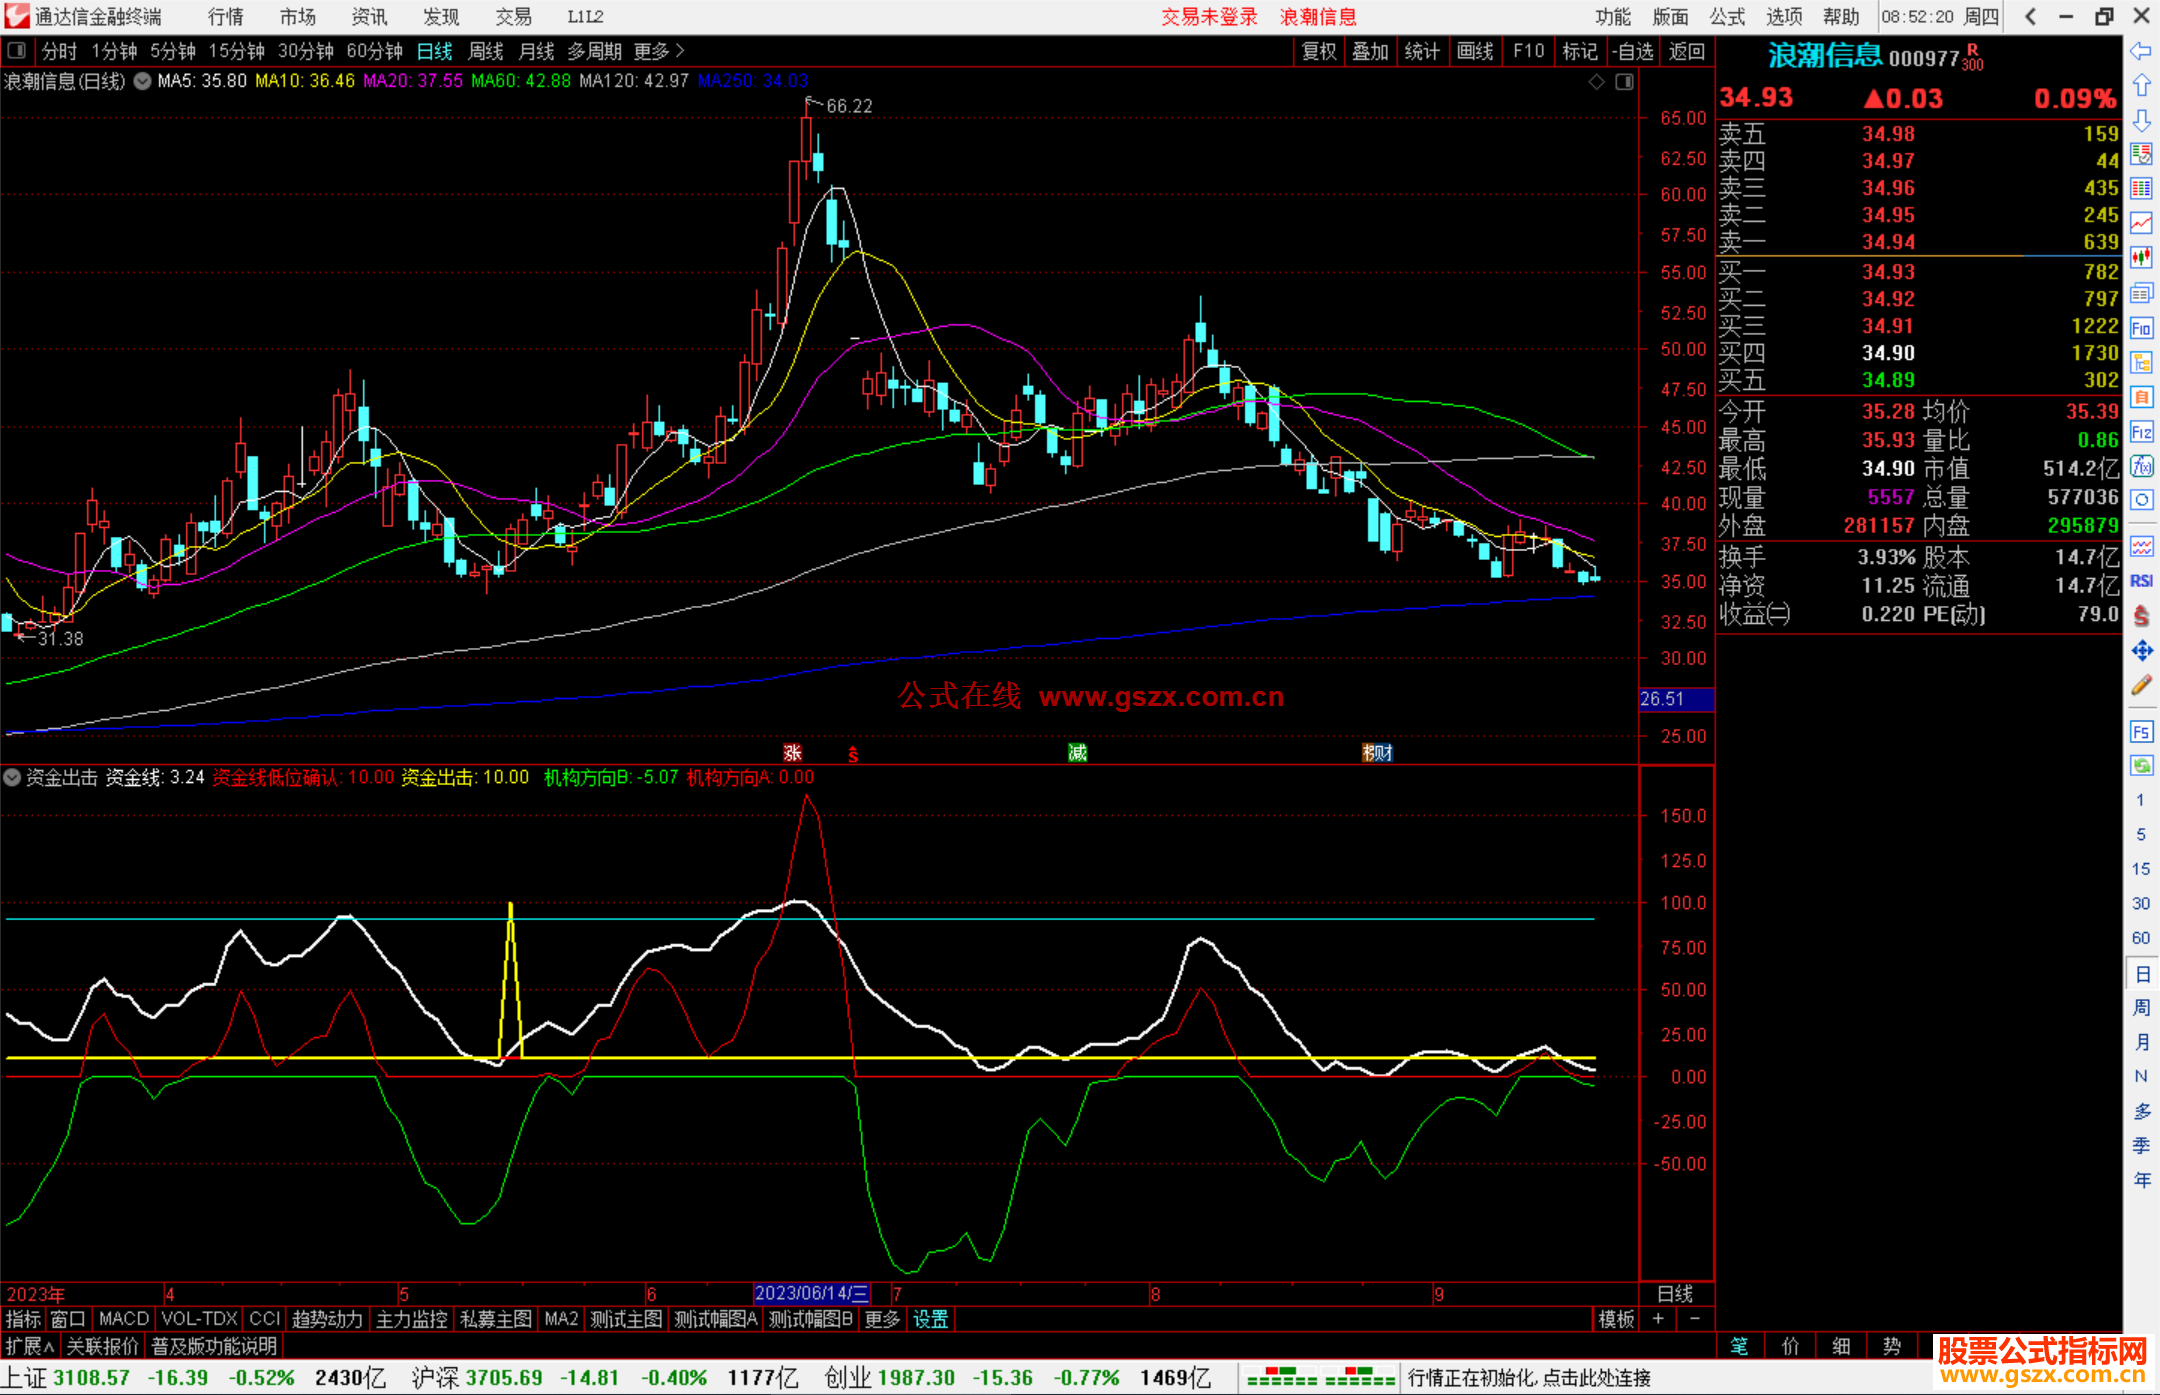
Task: Toggle the panel icon left of 分时
Action: click(17, 51)
